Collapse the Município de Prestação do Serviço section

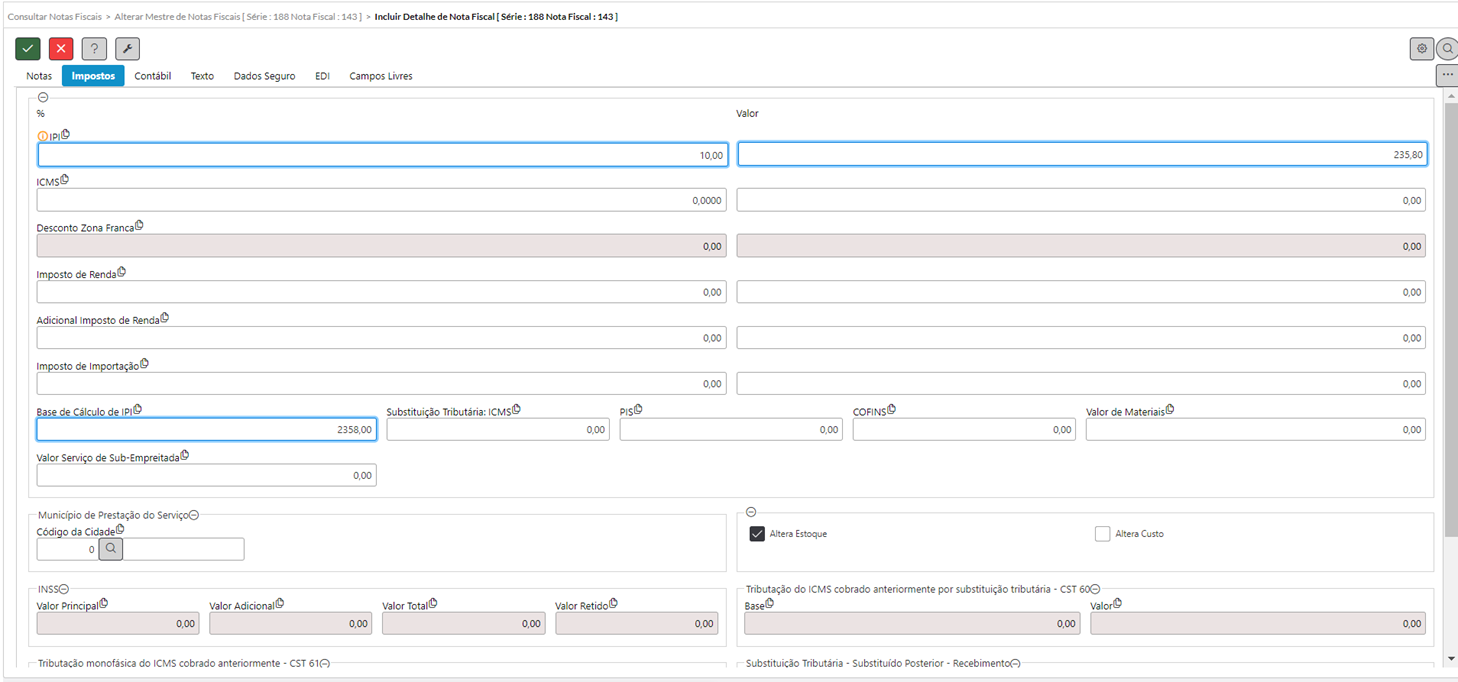point(194,515)
